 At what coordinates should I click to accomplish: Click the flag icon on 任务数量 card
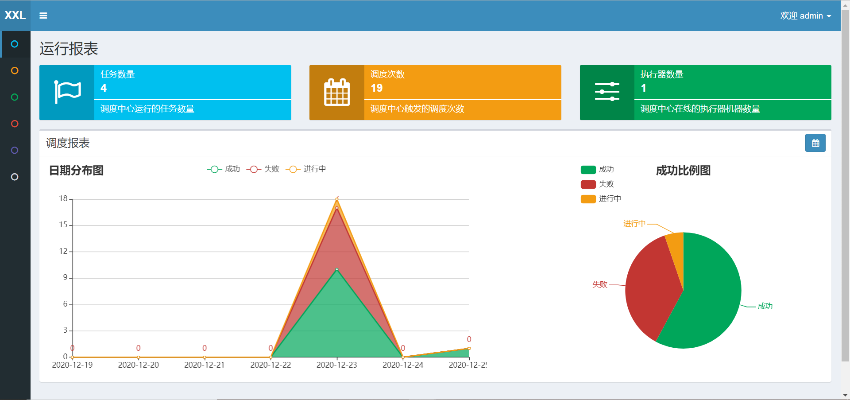click(x=67, y=92)
